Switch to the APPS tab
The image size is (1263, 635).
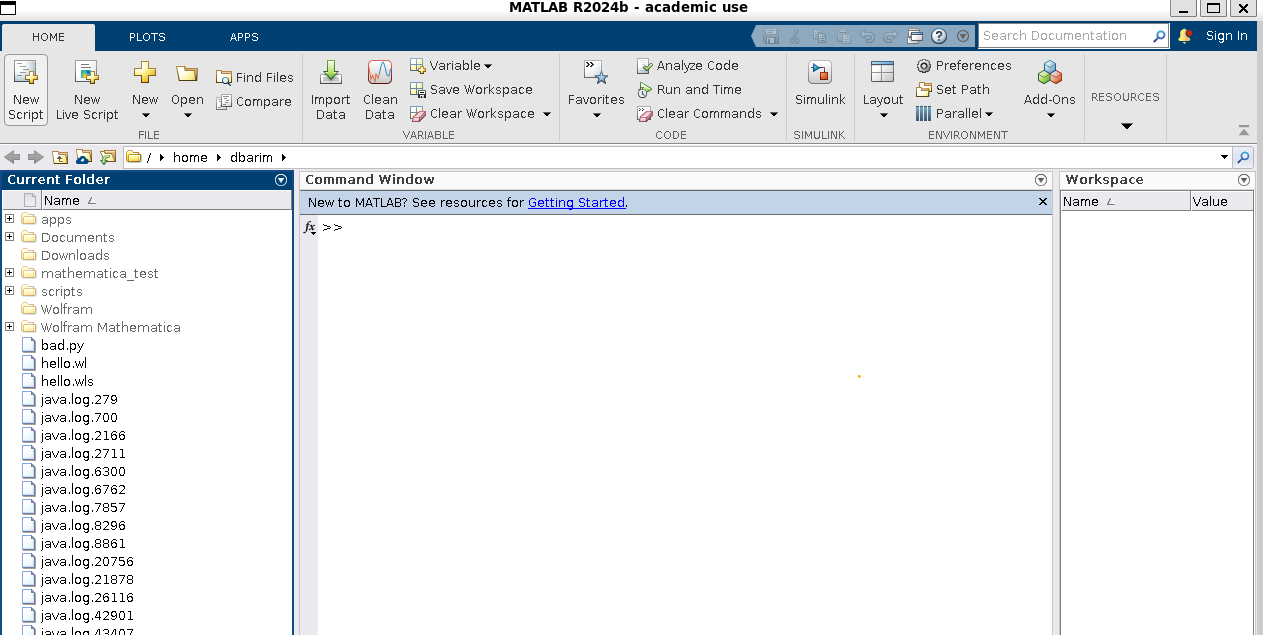tap(244, 37)
